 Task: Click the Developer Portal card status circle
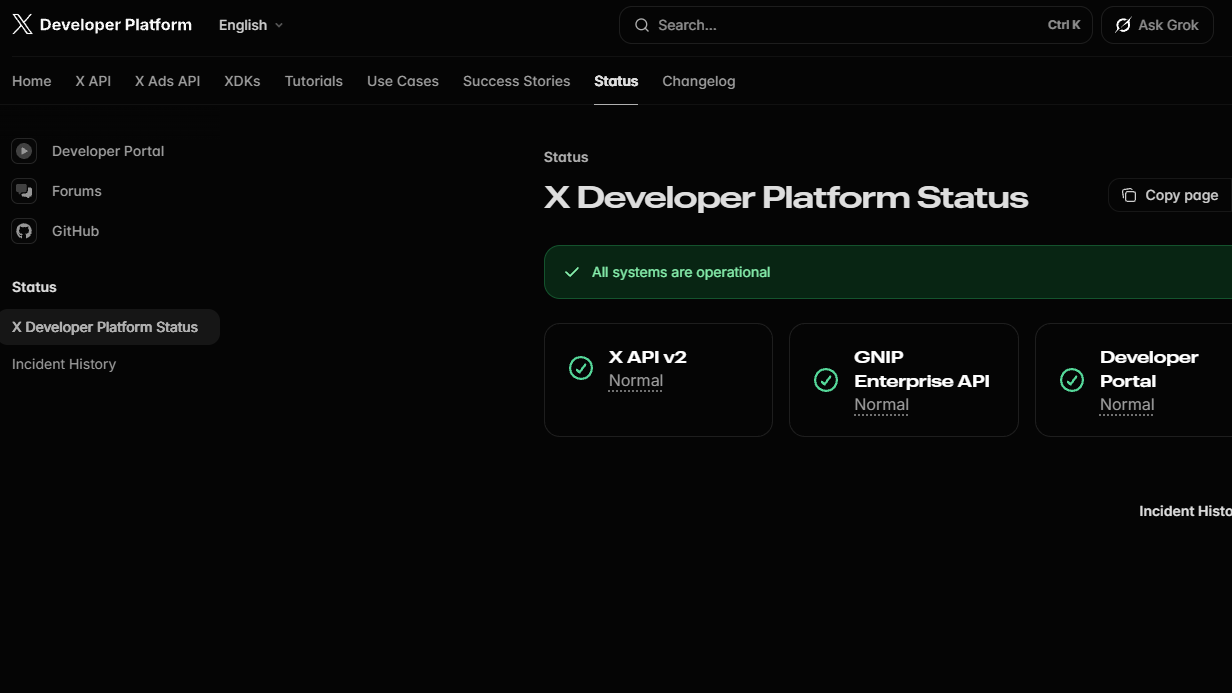point(1072,380)
